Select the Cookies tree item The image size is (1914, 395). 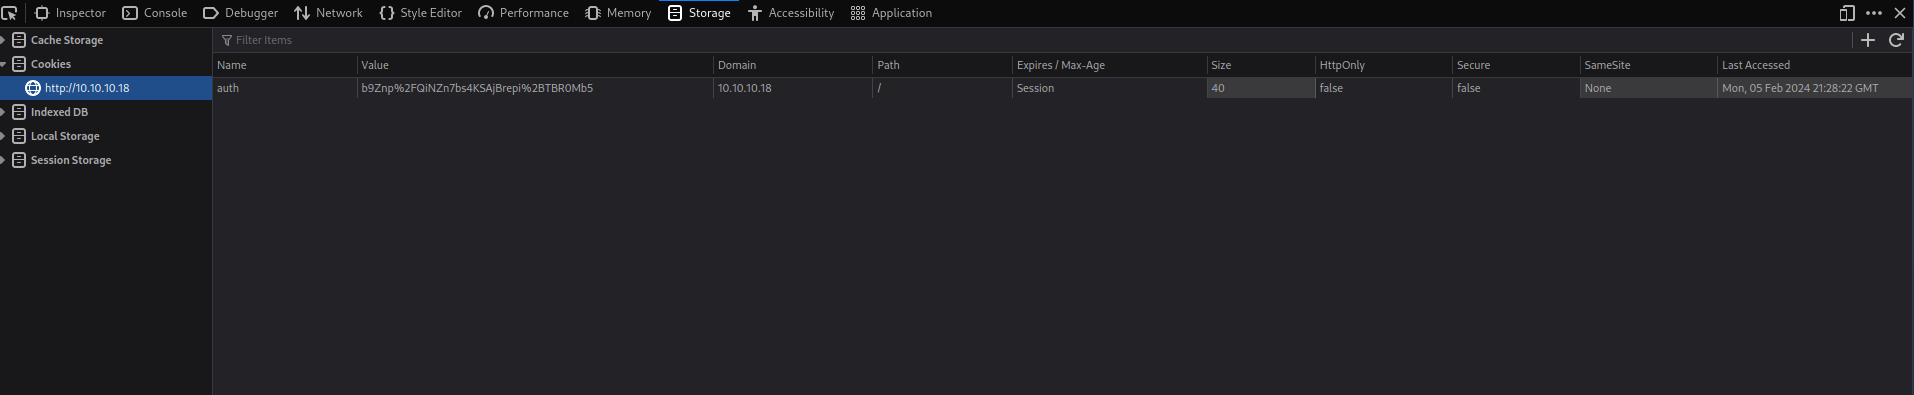[x=51, y=64]
